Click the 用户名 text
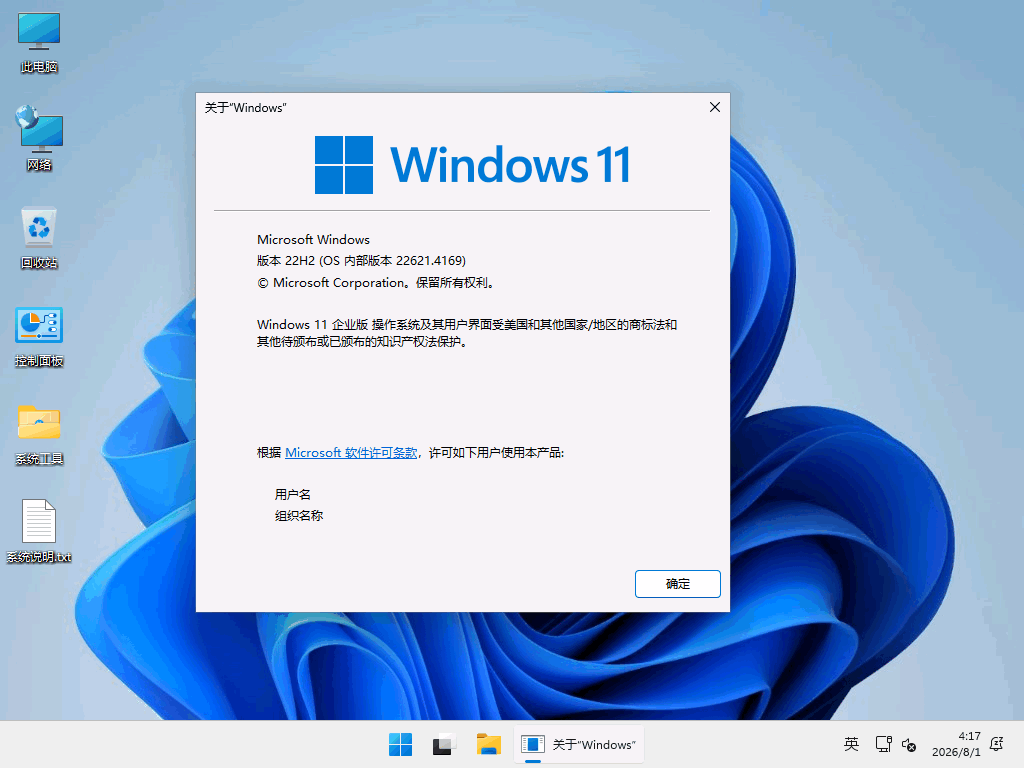The height and width of the screenshot is (768, 1024). click(293, 494)
